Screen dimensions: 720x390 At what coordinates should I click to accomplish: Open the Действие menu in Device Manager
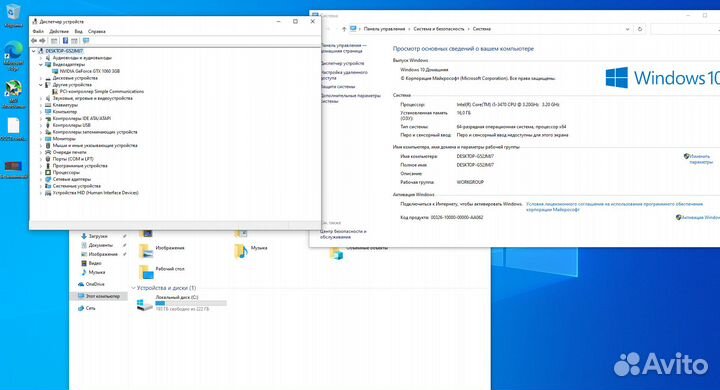click(x=59, y=31)
